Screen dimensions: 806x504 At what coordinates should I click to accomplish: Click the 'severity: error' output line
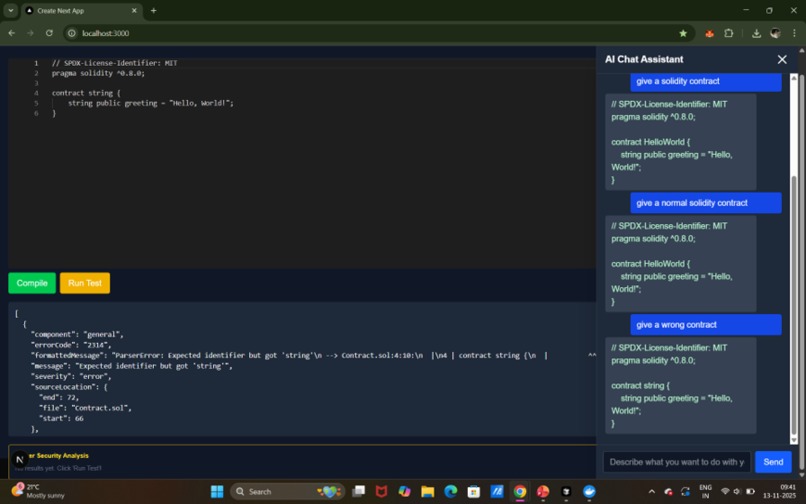click(x=71, y=376)
